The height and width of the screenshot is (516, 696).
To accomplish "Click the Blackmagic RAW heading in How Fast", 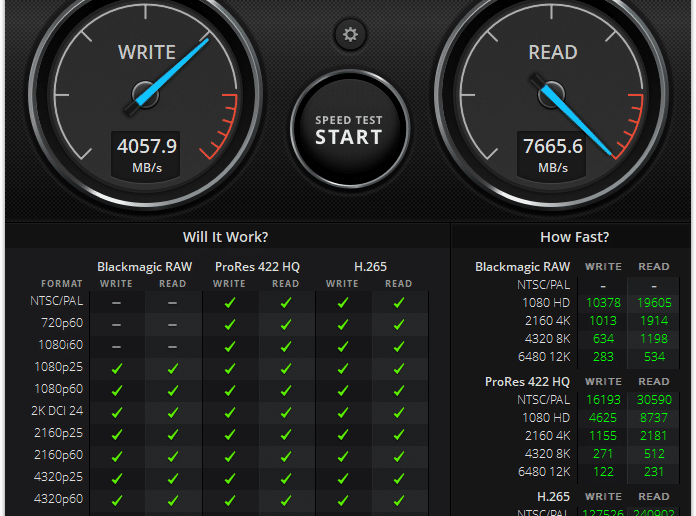I will 522,267.
